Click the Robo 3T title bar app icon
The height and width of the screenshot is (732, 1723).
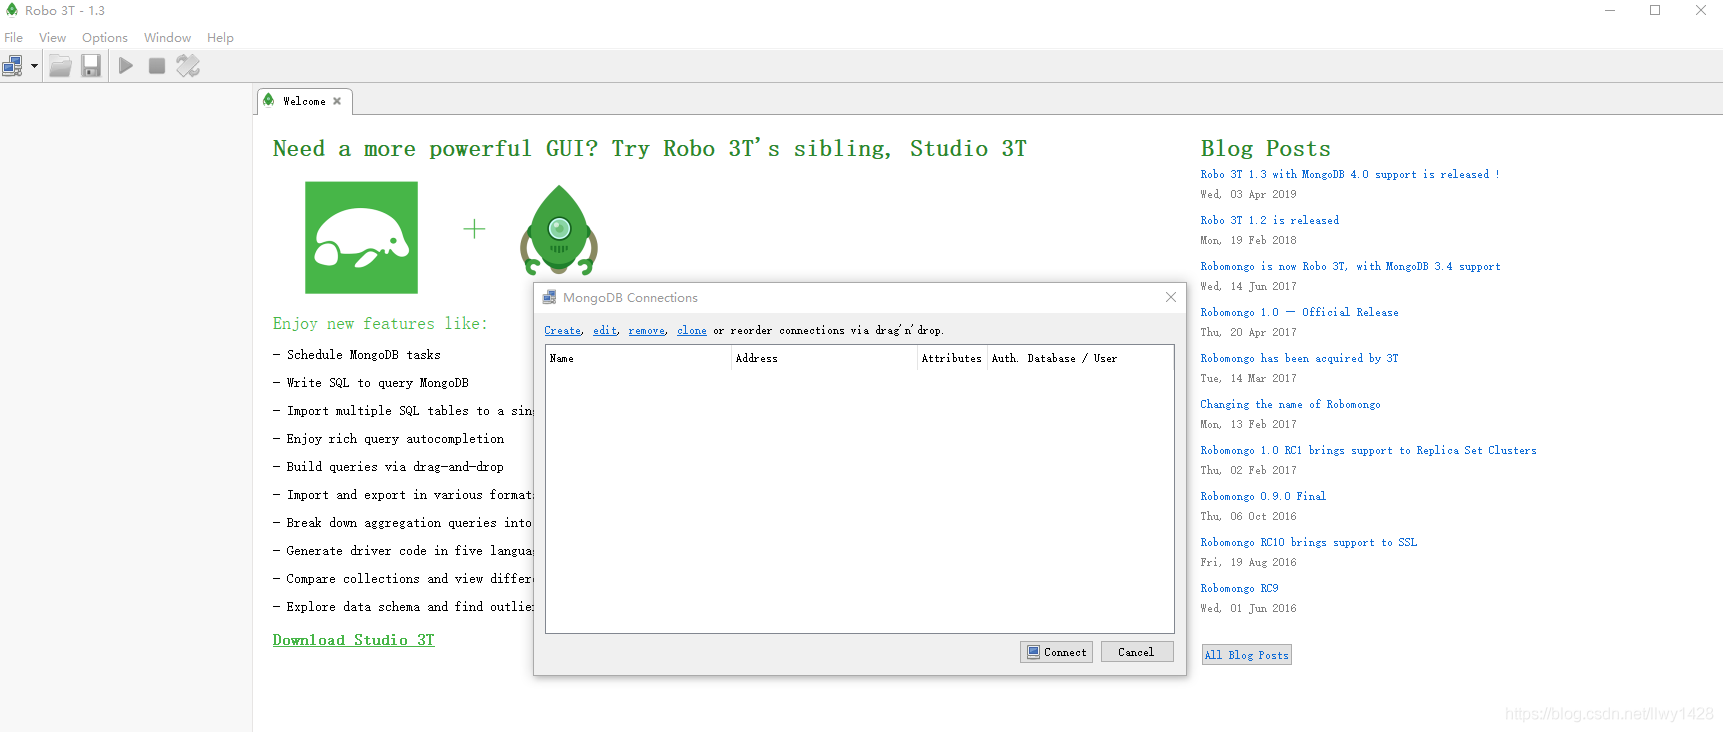point(12,10)
